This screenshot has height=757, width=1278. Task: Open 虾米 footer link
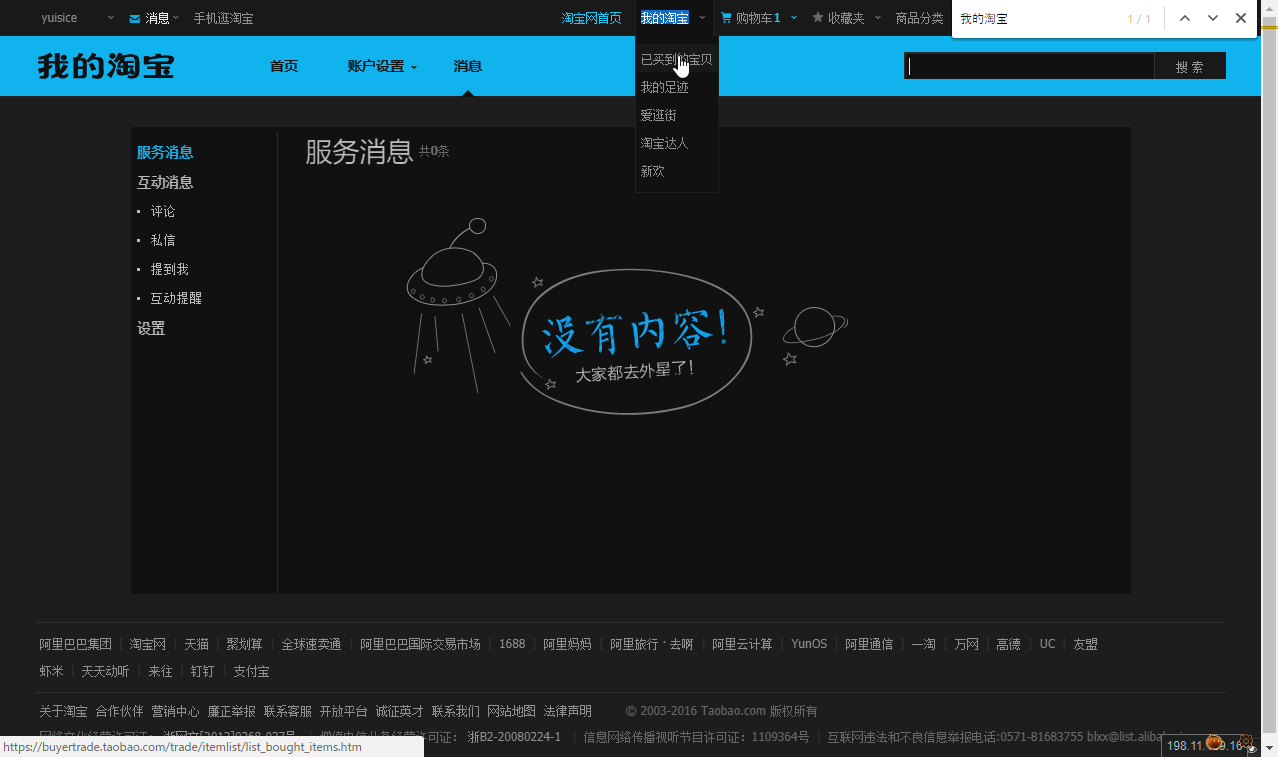(51, 671)
